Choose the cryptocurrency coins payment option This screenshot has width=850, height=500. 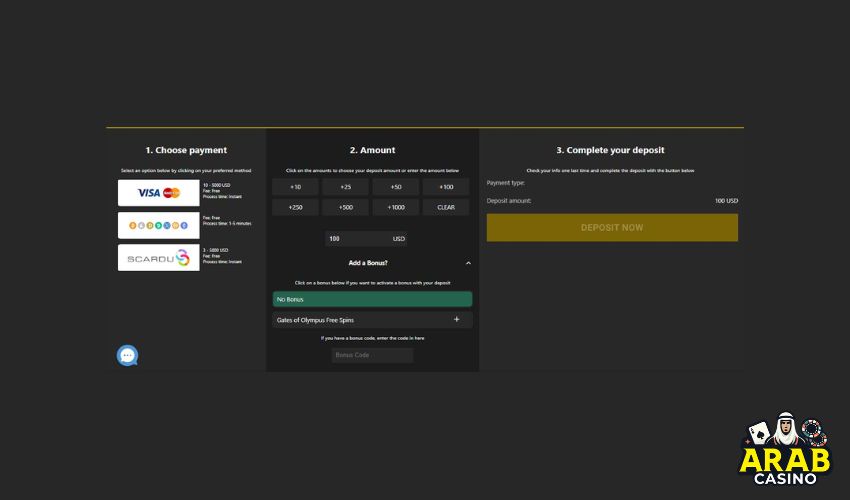tap(158, 226)
